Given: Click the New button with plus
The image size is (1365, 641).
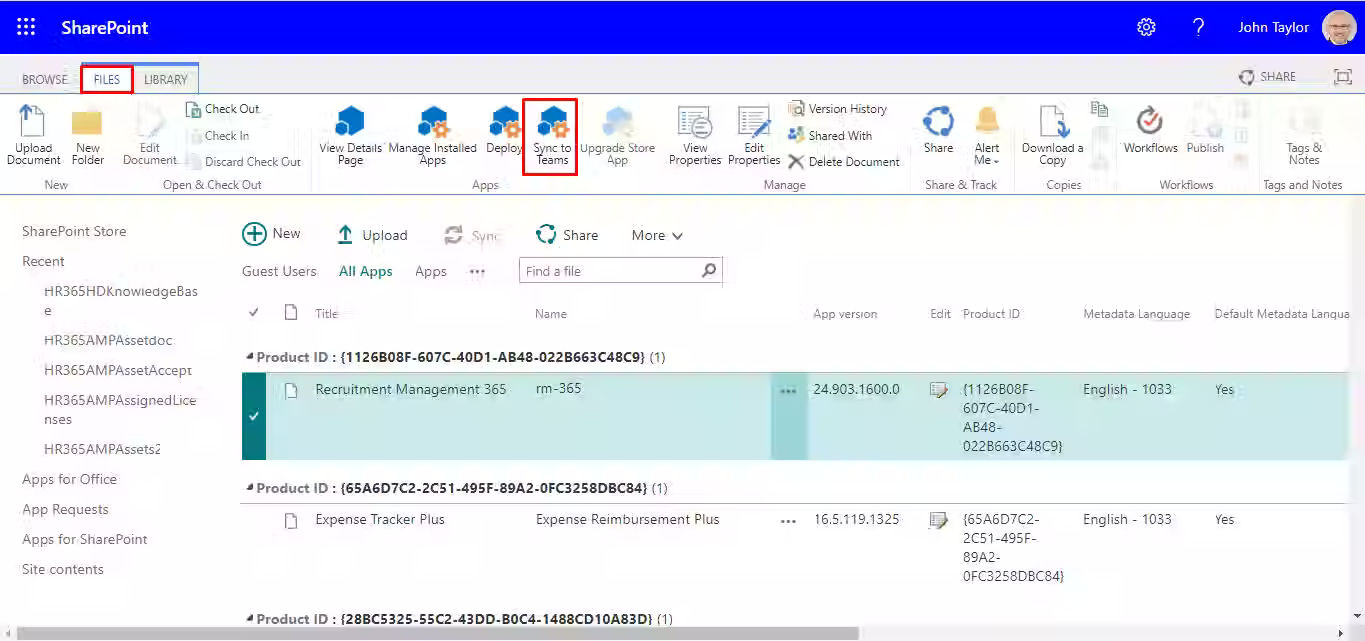Looking at the screenshot, I should point(271,234).
